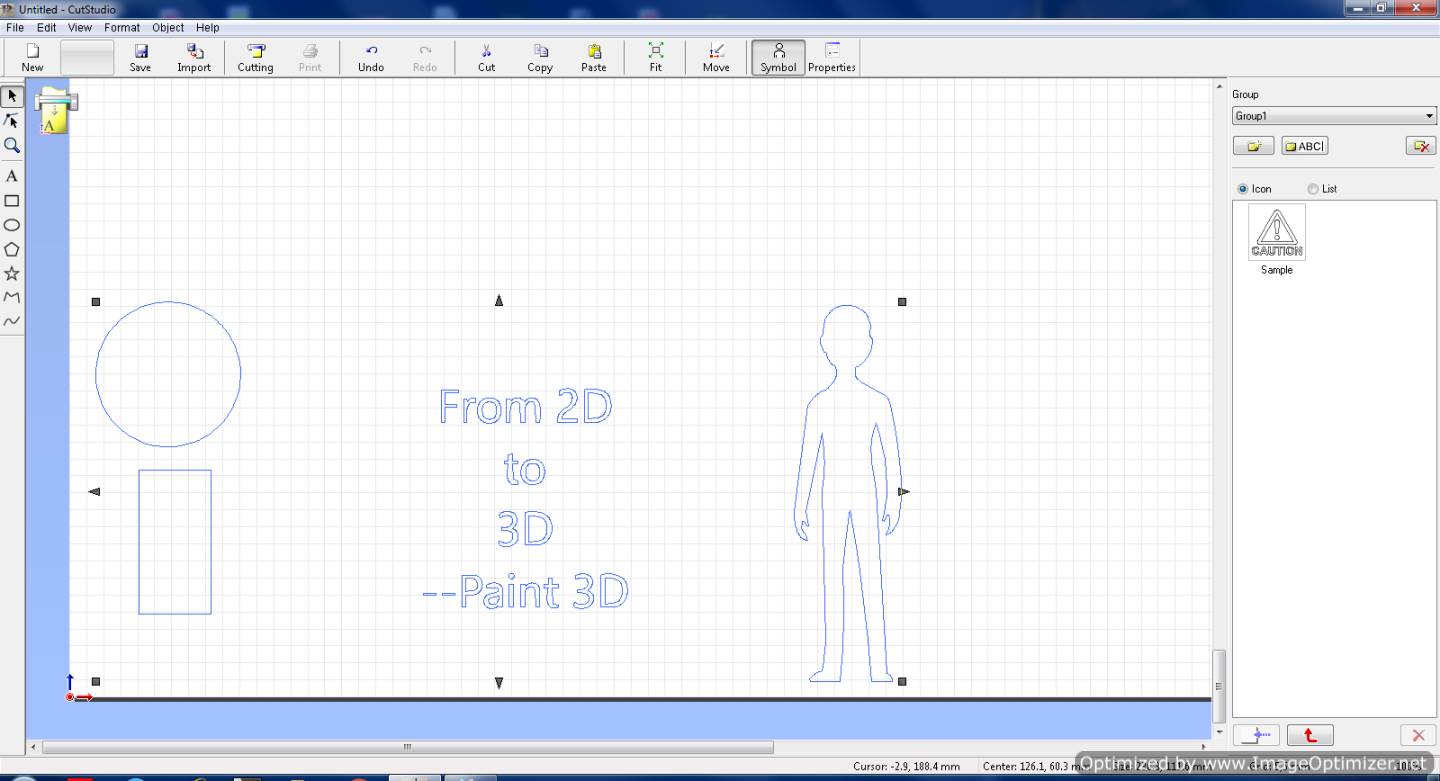The height and width of the screenshot is (781, 1440).
Task: Select the star drawing tool
Action: 12,273
